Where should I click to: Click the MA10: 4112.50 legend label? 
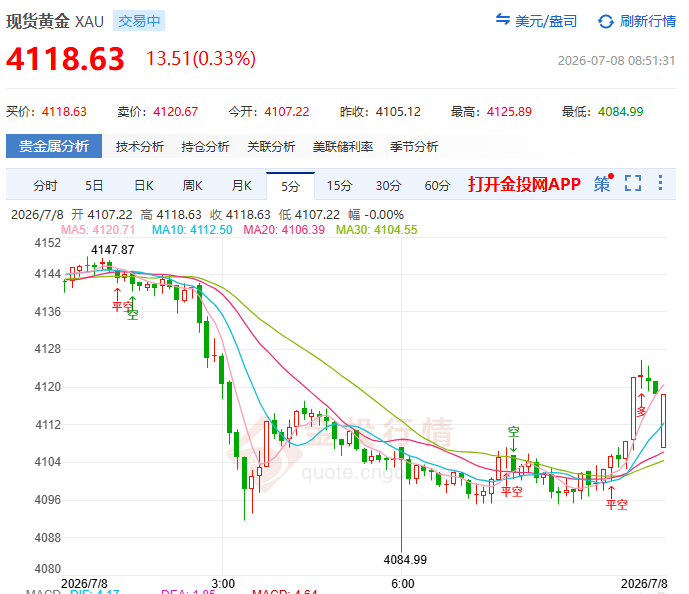click(192, 230)
